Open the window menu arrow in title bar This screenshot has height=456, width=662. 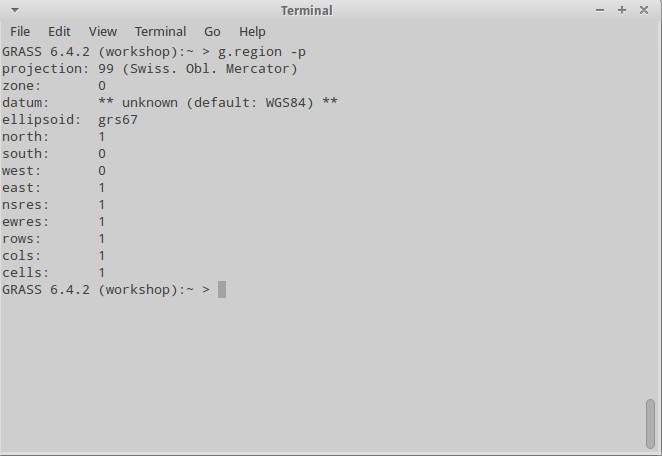(x=15, y=10)
